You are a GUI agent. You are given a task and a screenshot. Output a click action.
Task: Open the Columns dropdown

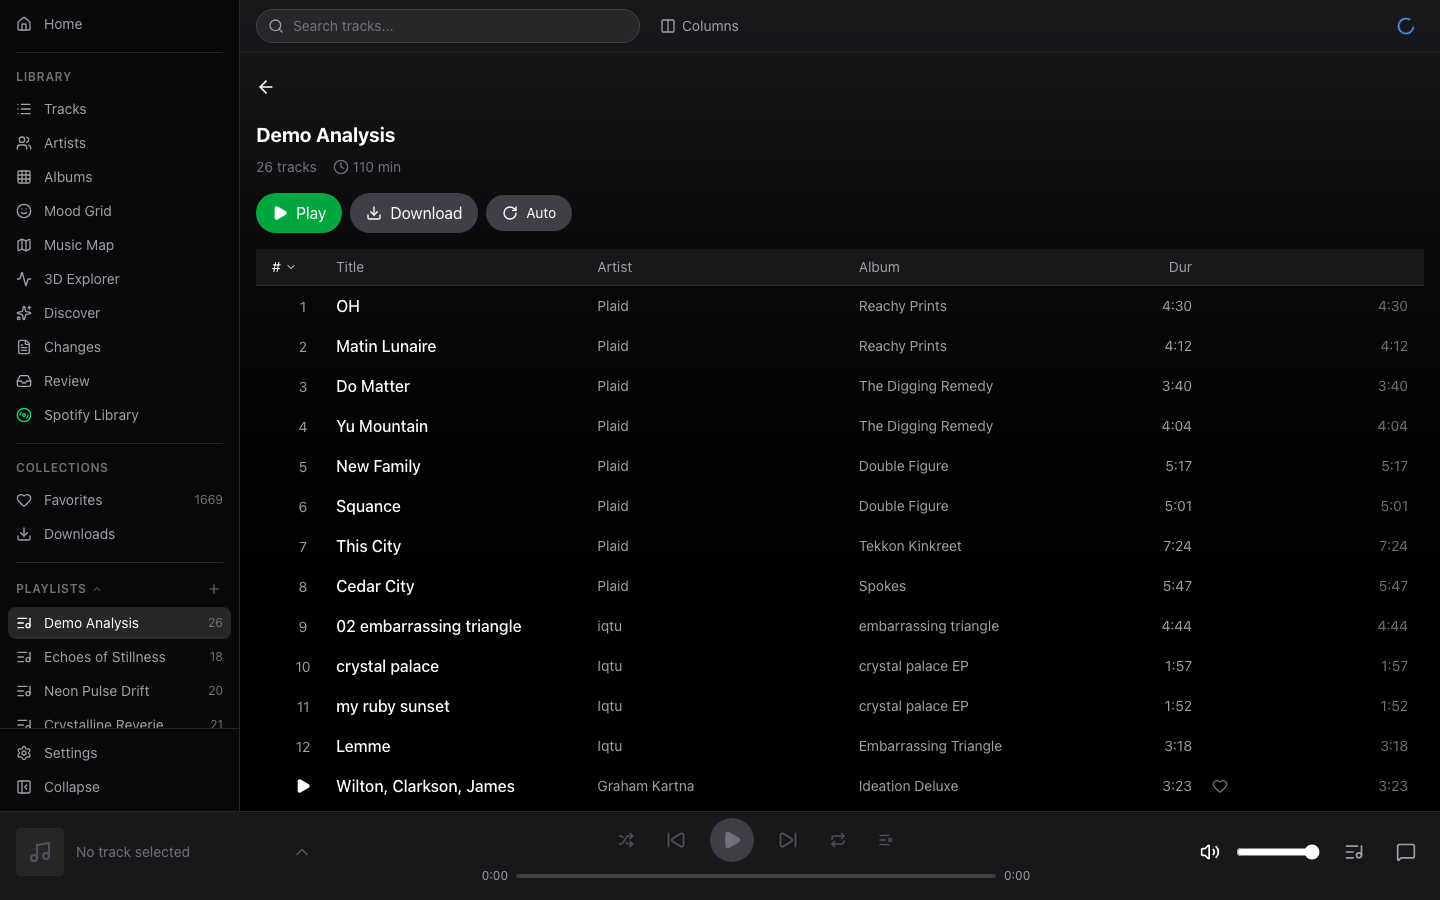point(699,26)
